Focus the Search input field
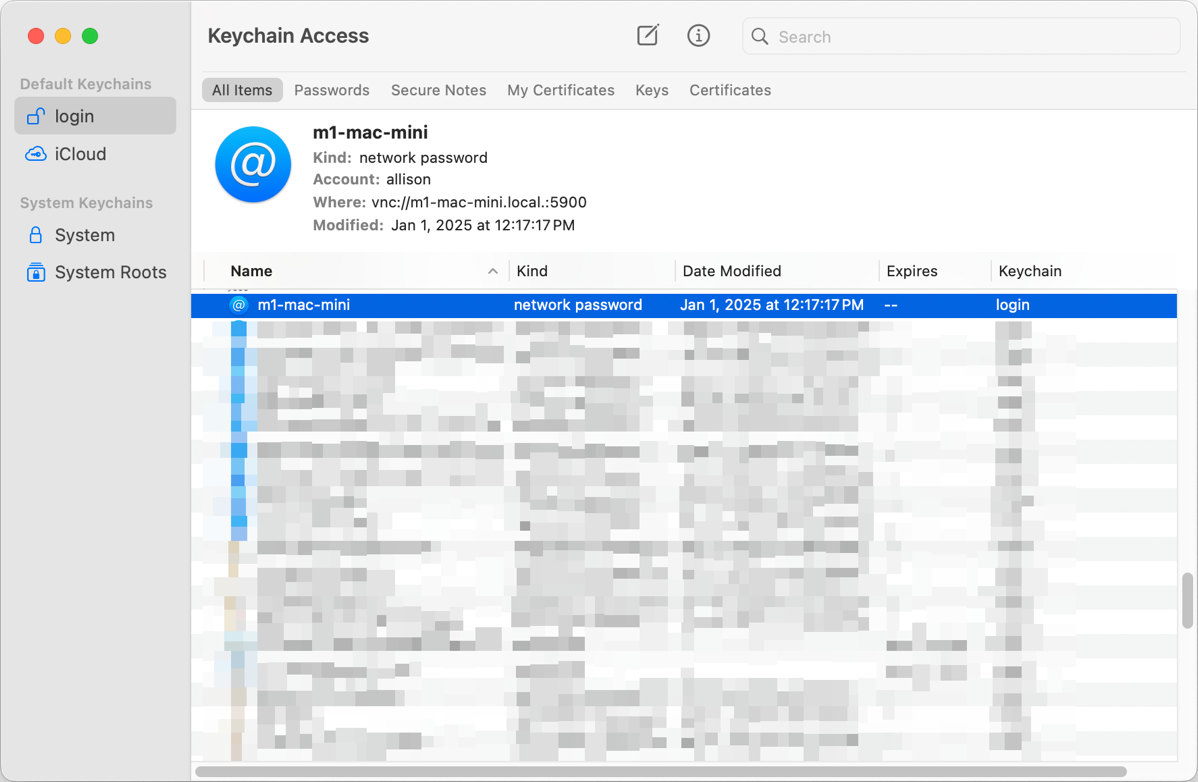This screenshot has width=1198, height=782. (x=970, y=37)
